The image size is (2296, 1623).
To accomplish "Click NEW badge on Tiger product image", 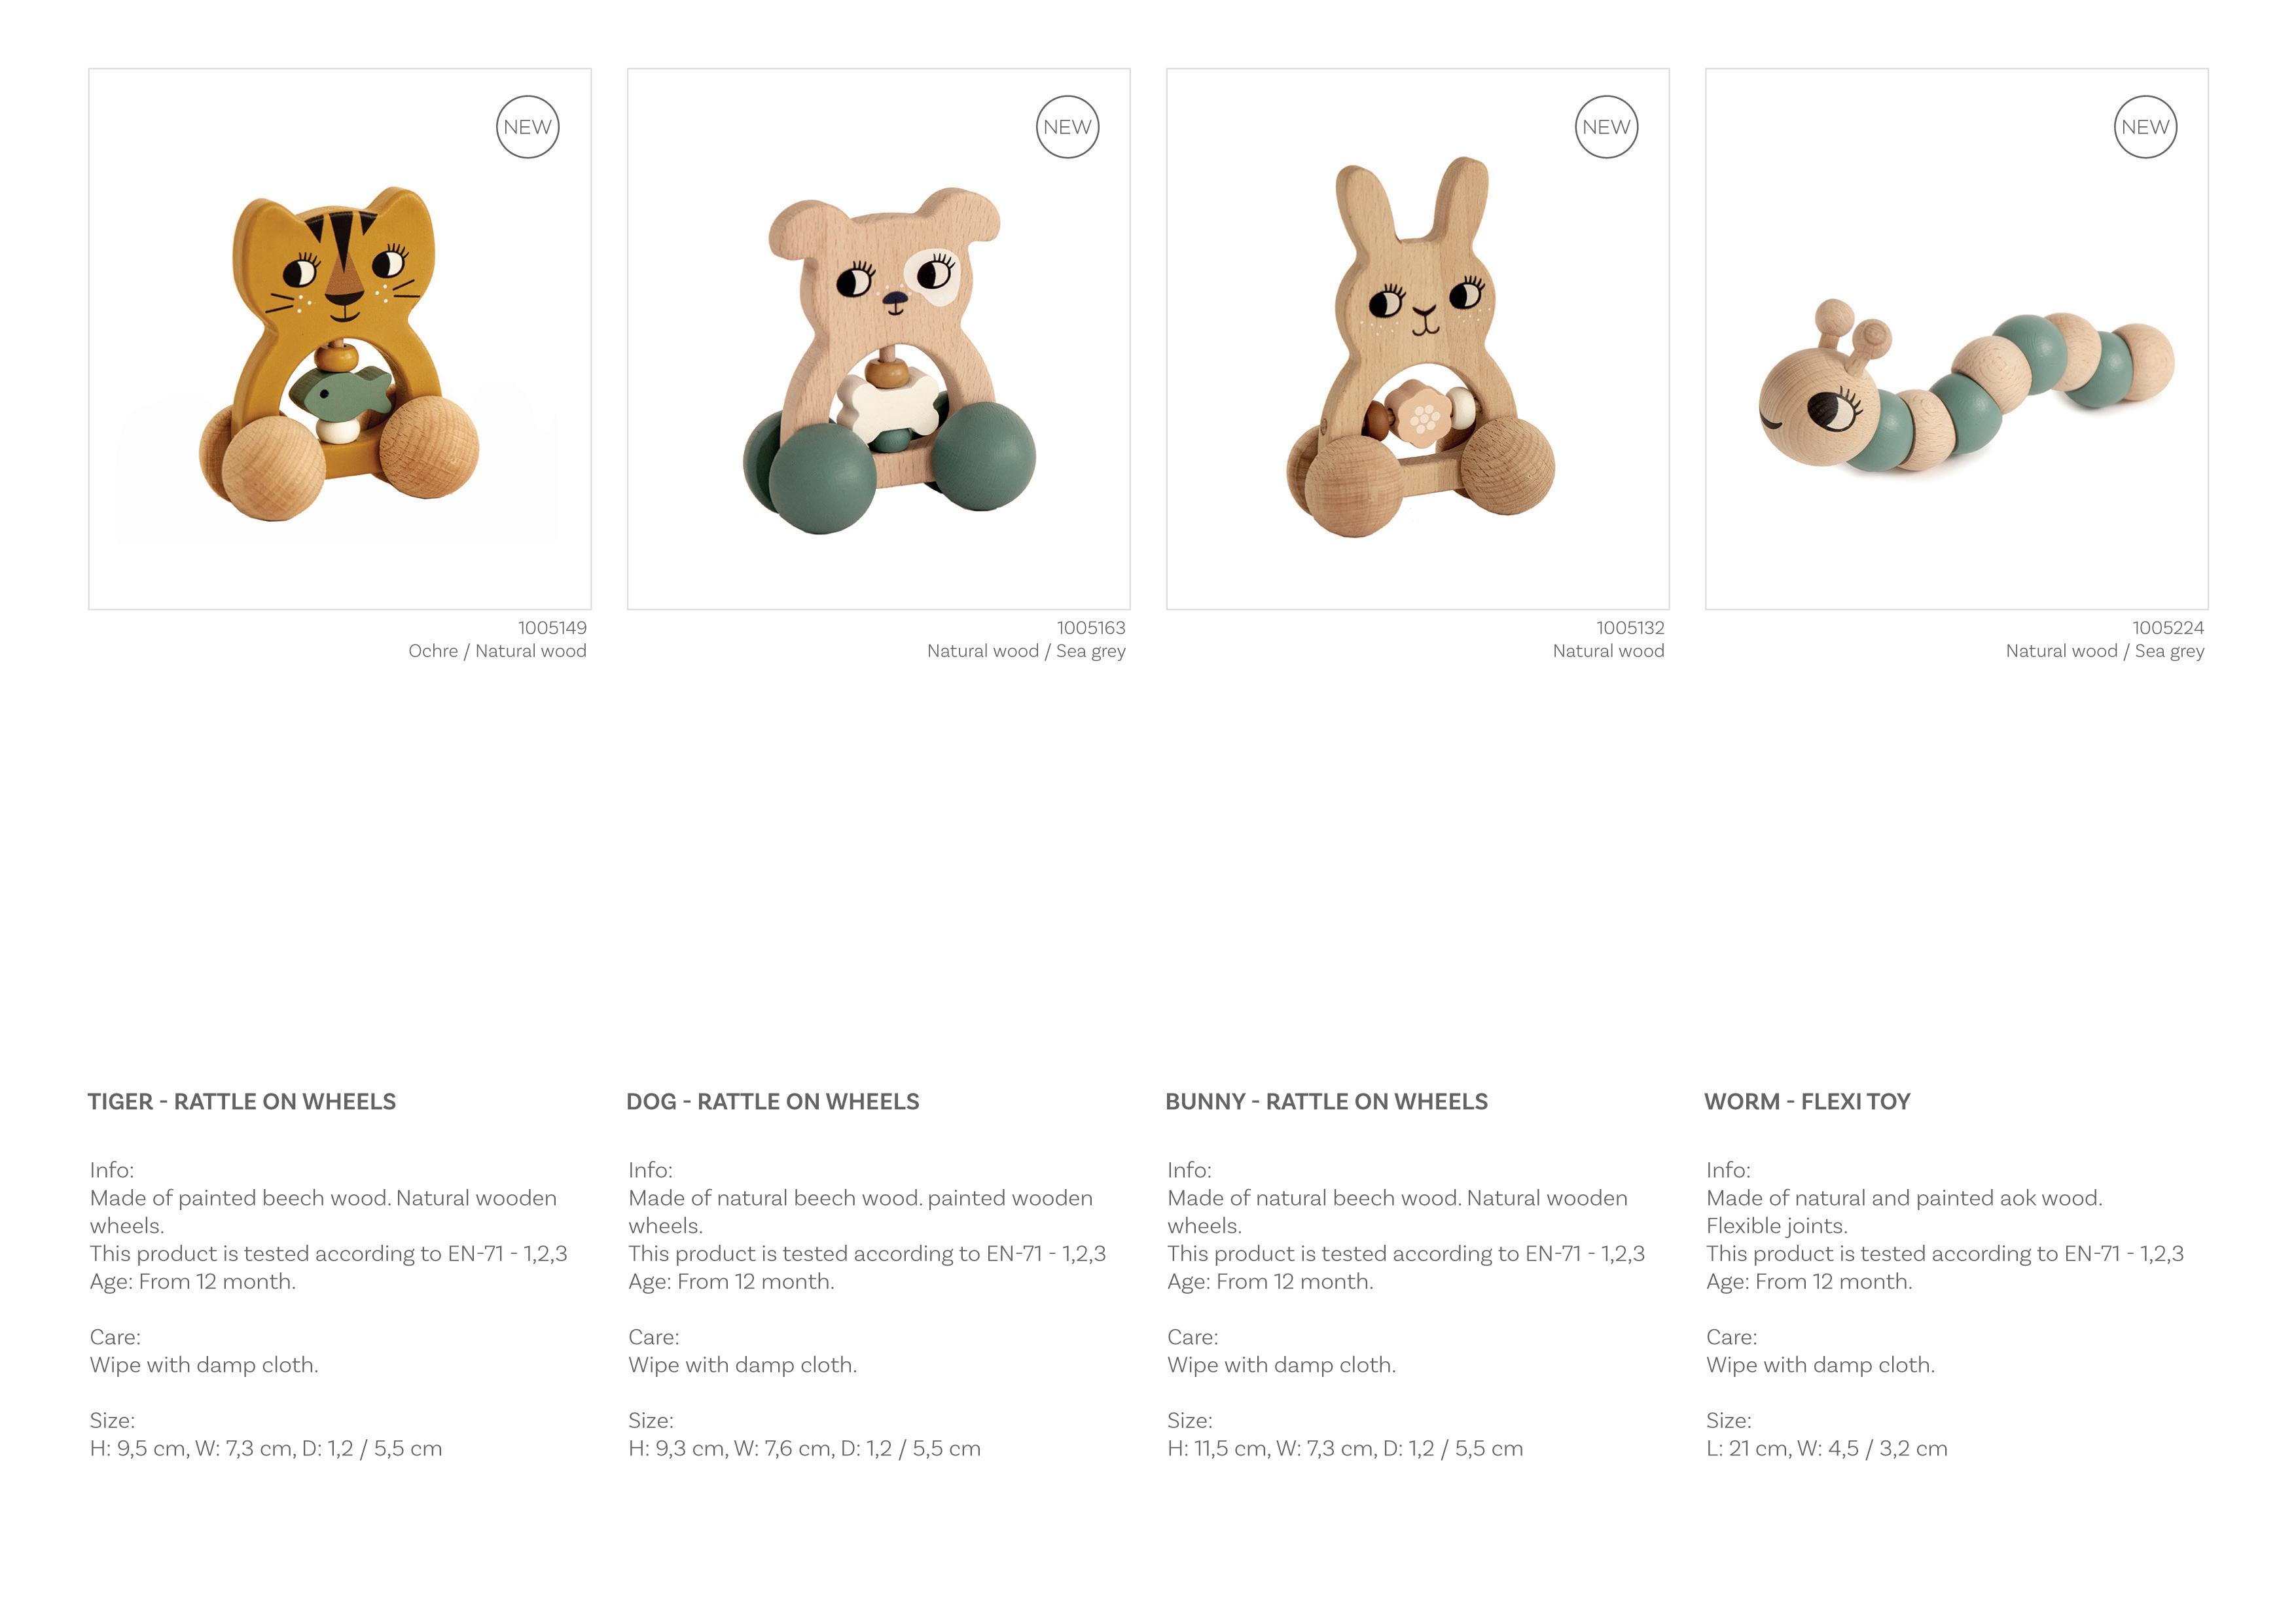I will tap(527, 127).
